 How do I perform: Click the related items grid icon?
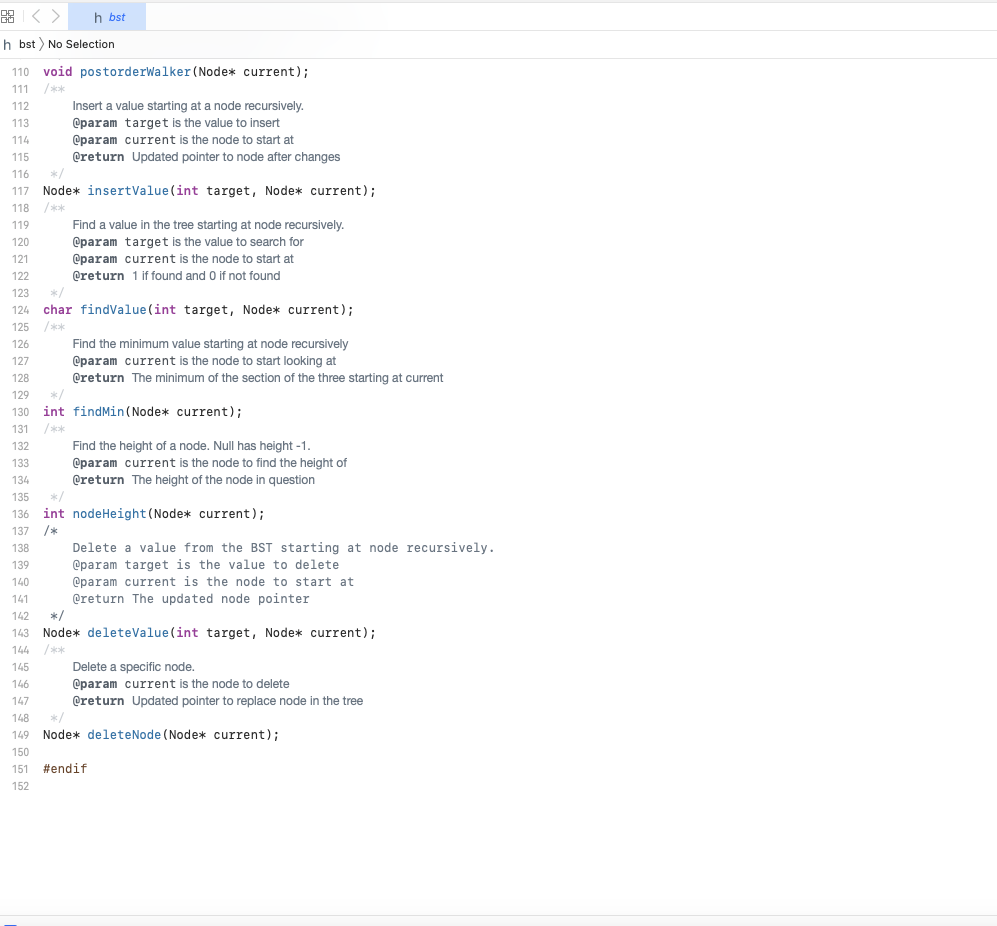[x=8, y=15]
